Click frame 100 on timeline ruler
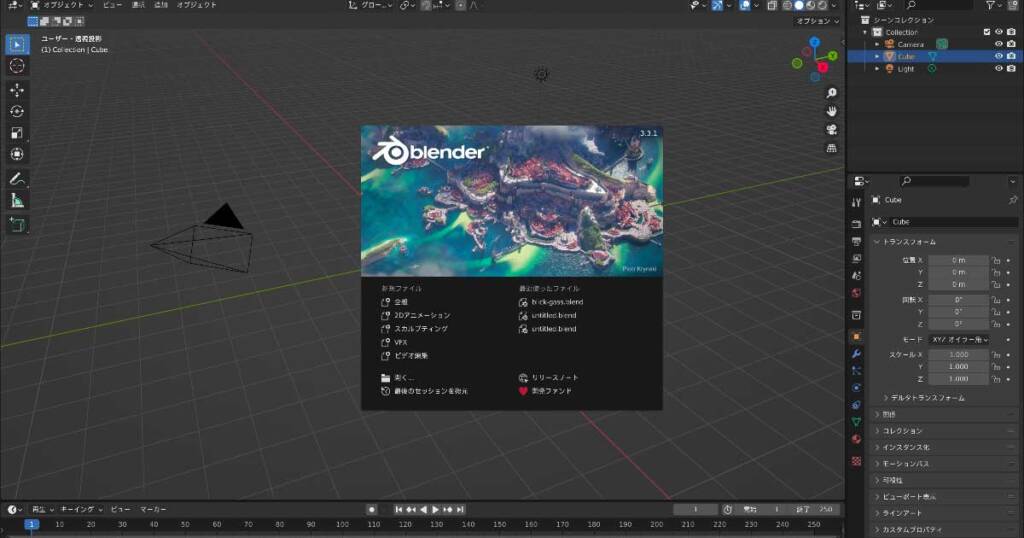 click(x=342, y=524)
